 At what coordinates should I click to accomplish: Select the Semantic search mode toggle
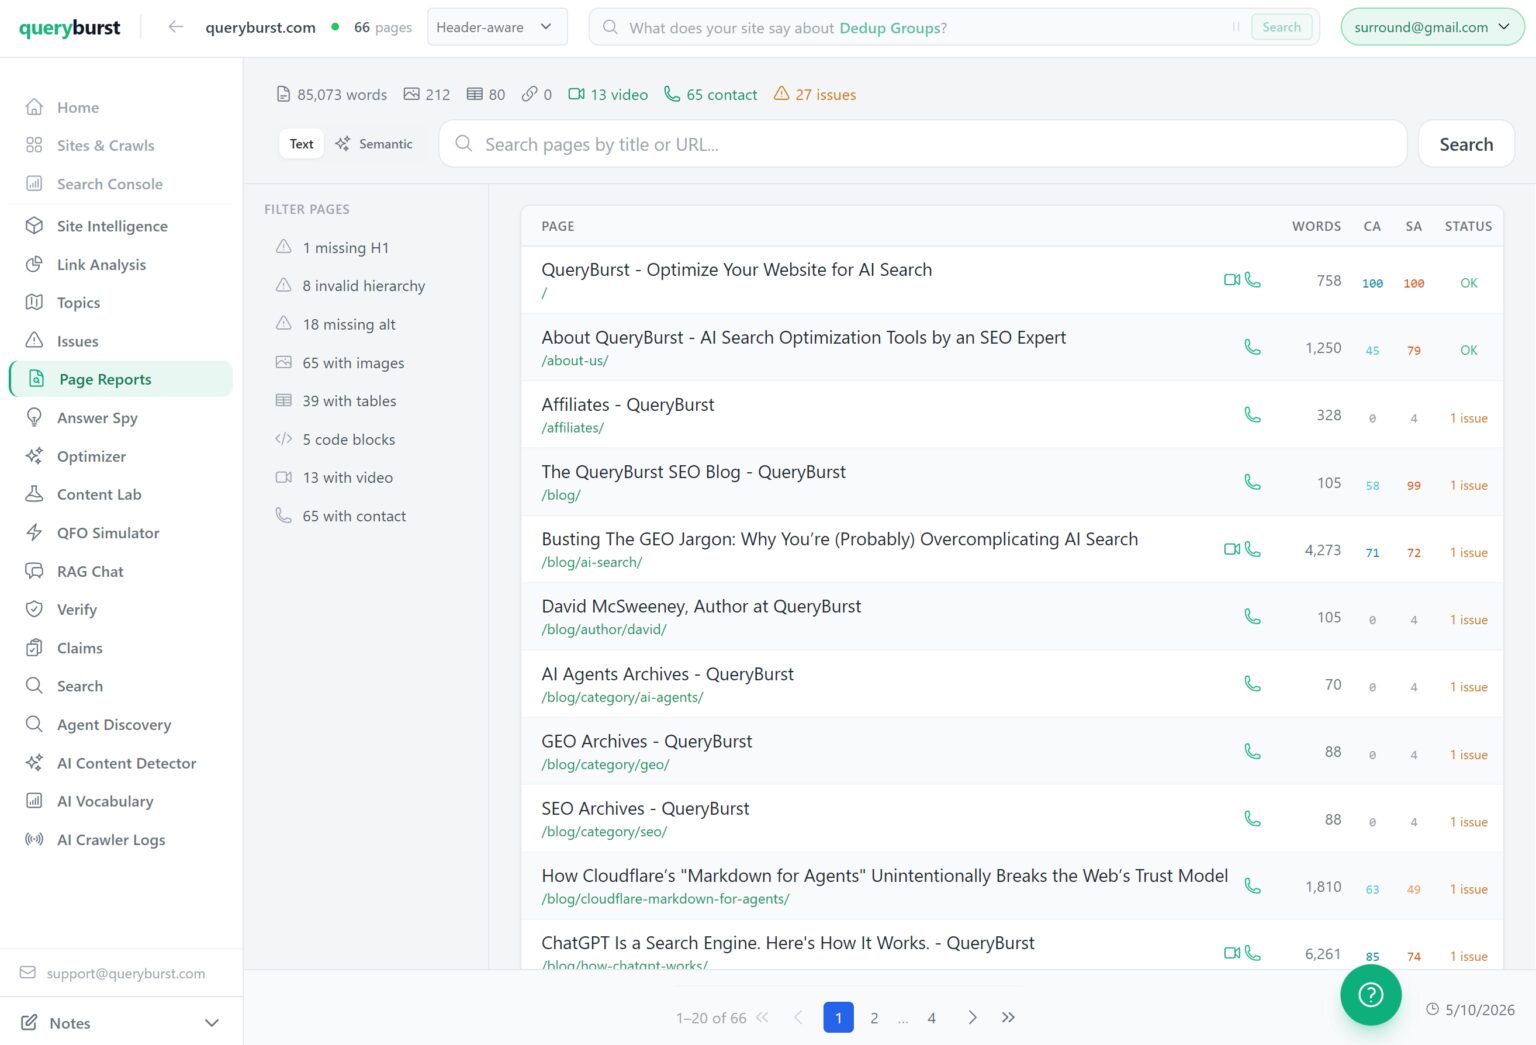(x=374, y=144)
